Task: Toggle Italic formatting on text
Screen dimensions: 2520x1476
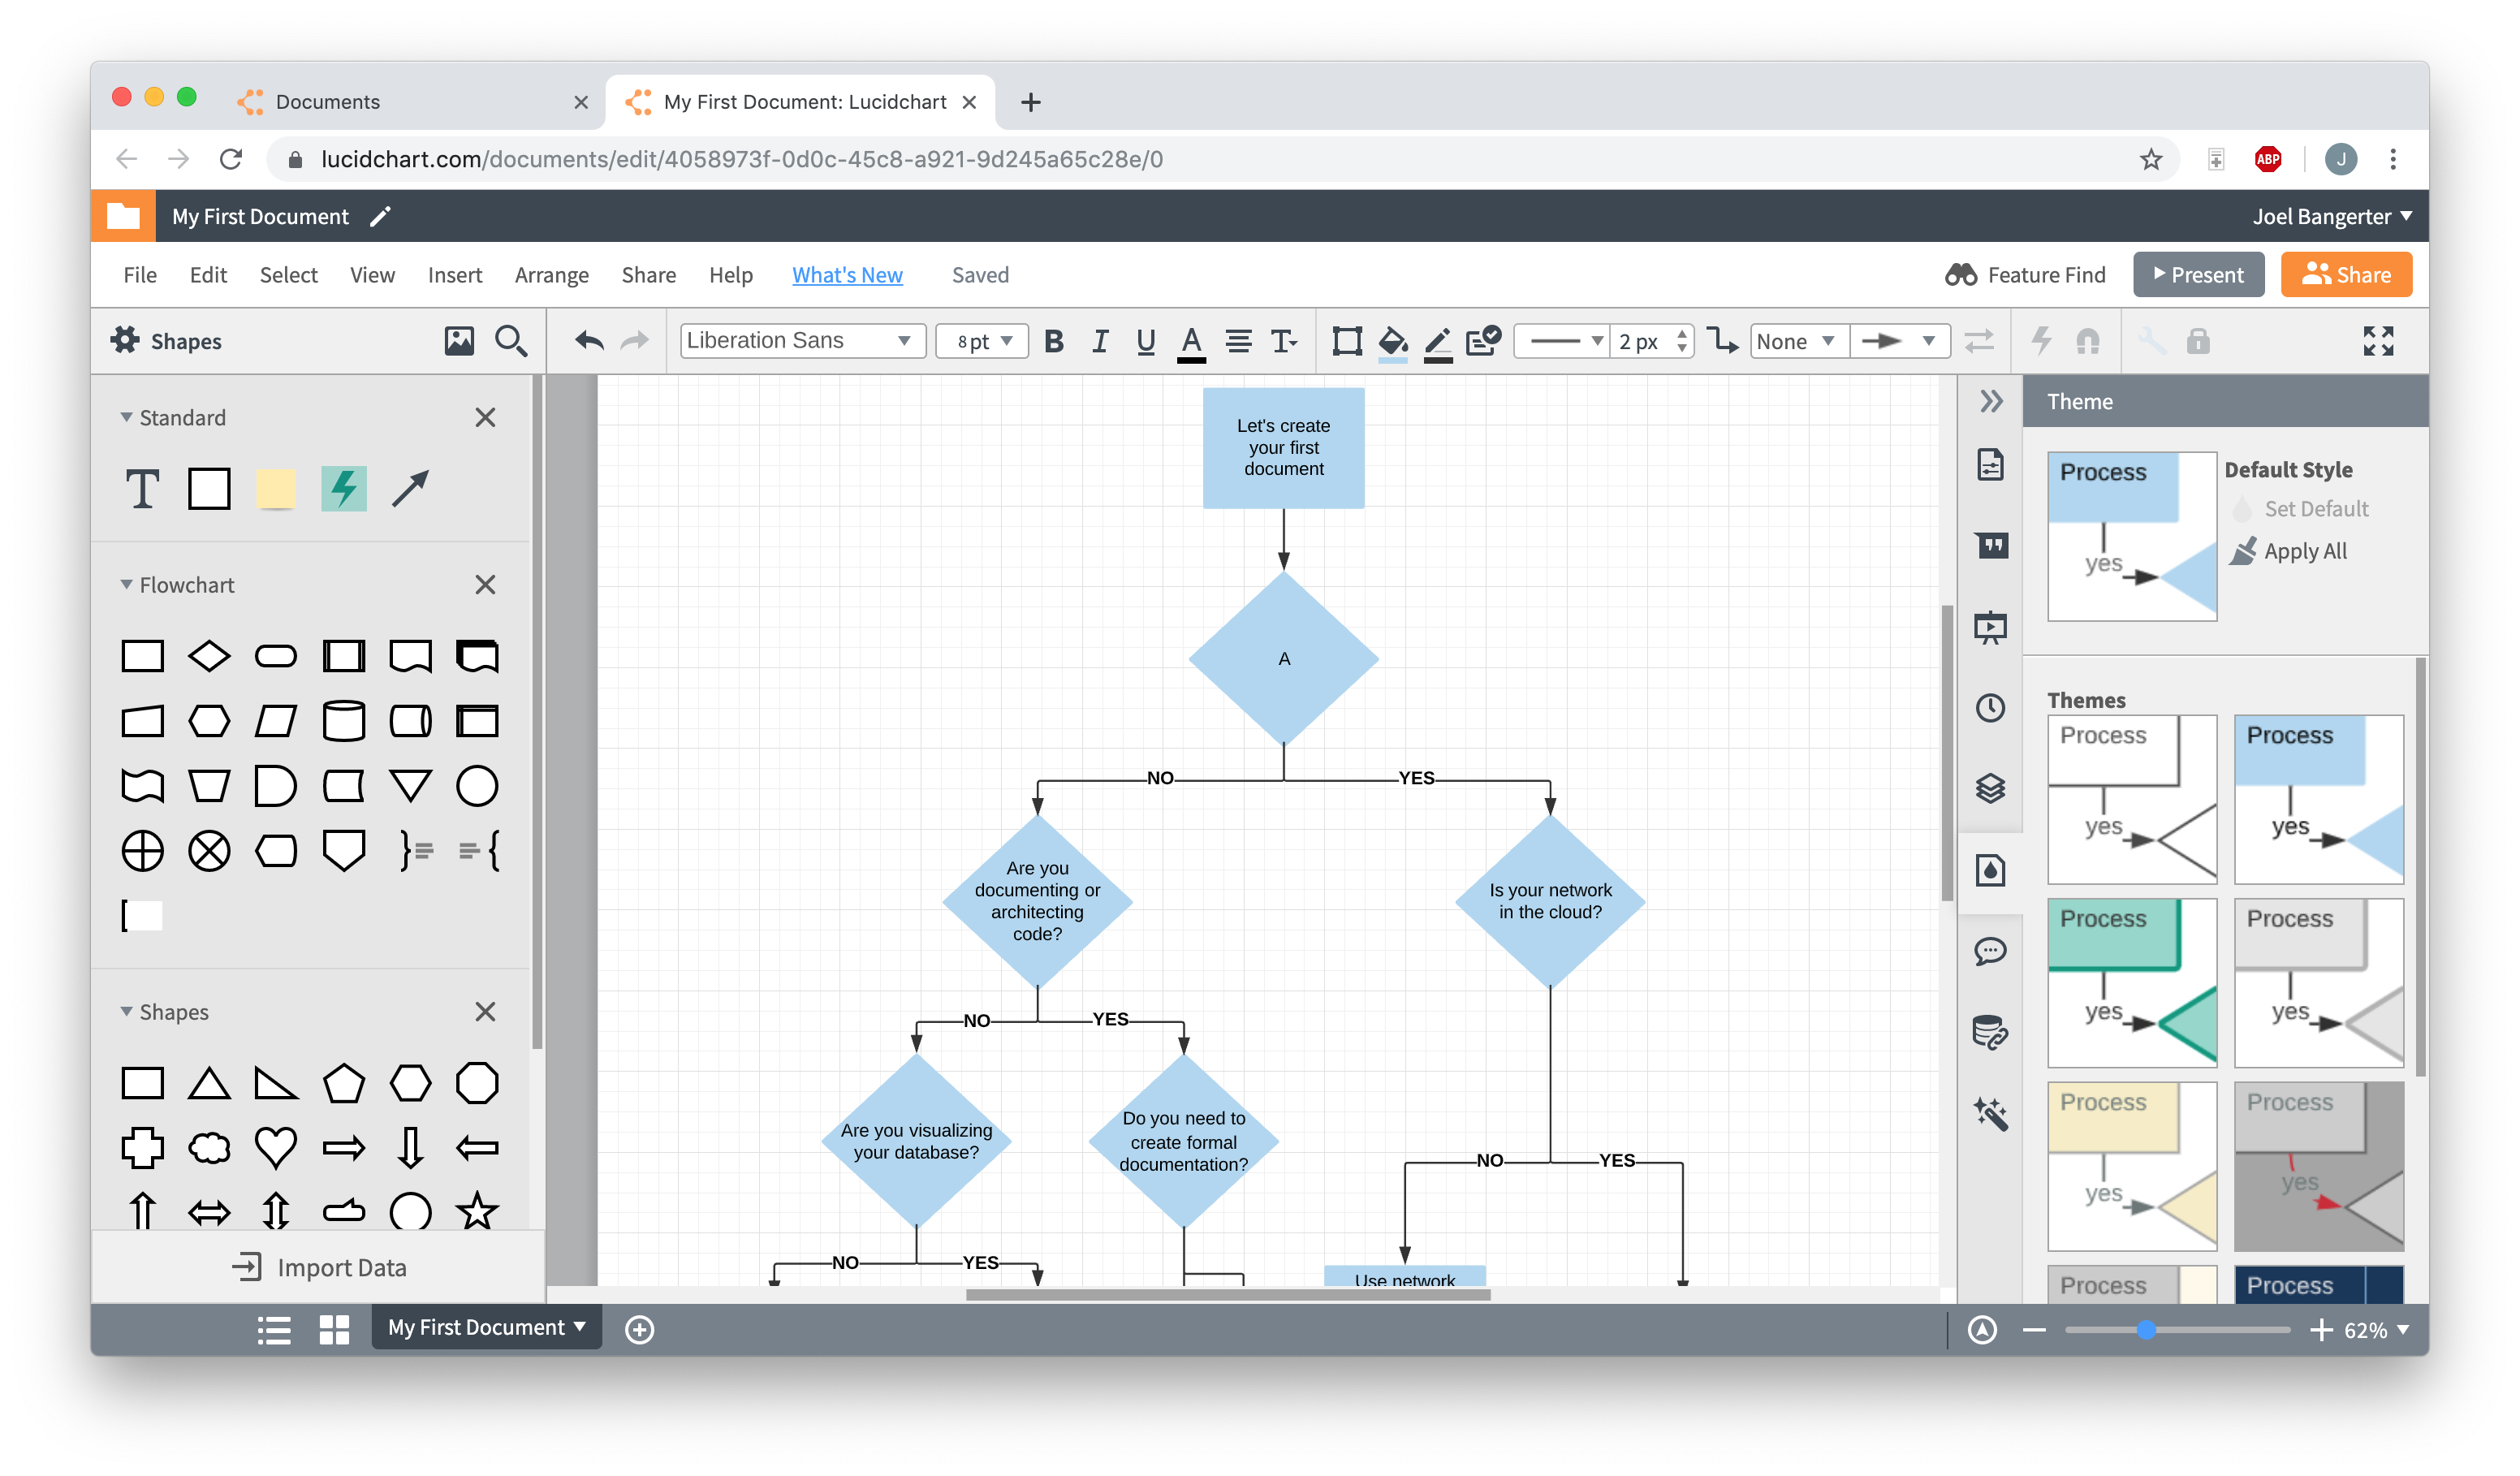Action: pyautogui.click(x=1096, y=341)
